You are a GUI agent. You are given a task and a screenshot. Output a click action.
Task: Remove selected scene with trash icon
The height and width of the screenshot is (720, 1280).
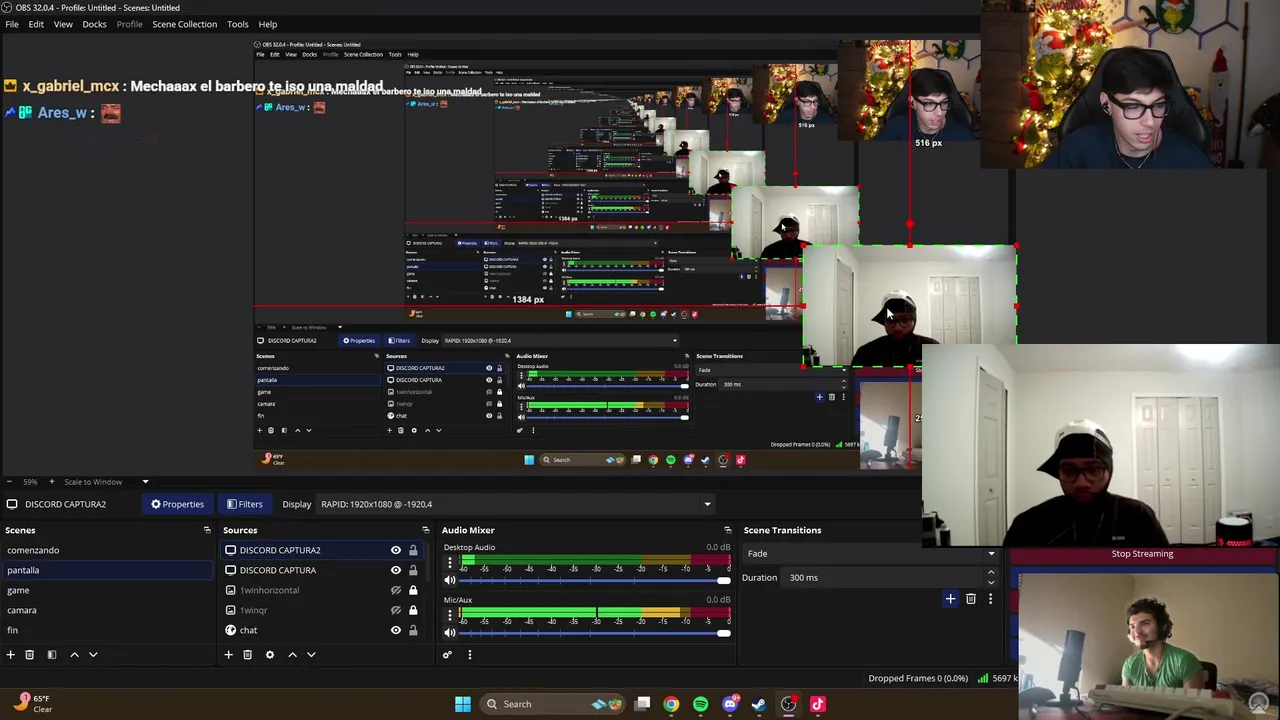click(29, 655)
